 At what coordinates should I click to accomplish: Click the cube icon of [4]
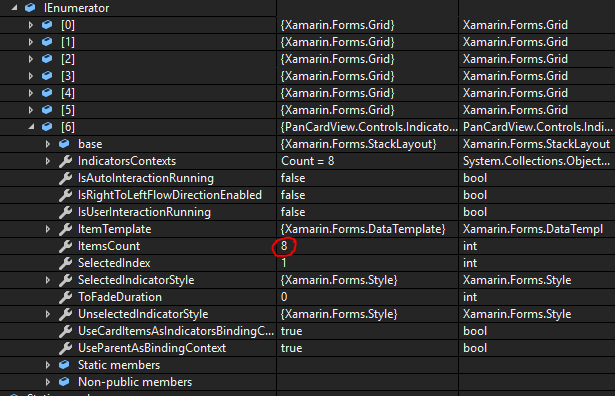(47, 93)
